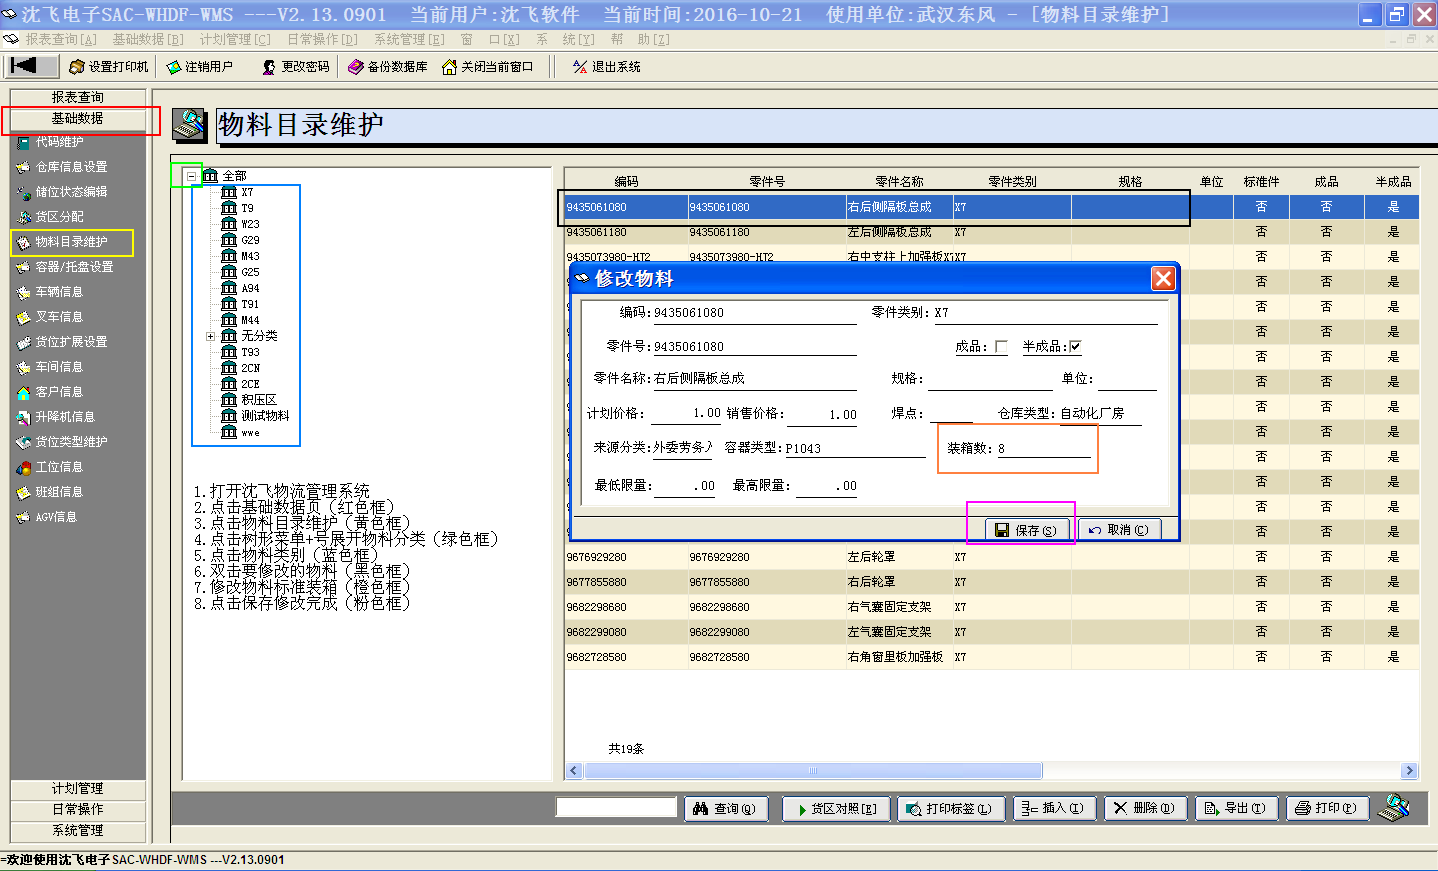Click the 备份数据库 backup database icon
Screen dimensions: 1438x871
click(355, 67)
